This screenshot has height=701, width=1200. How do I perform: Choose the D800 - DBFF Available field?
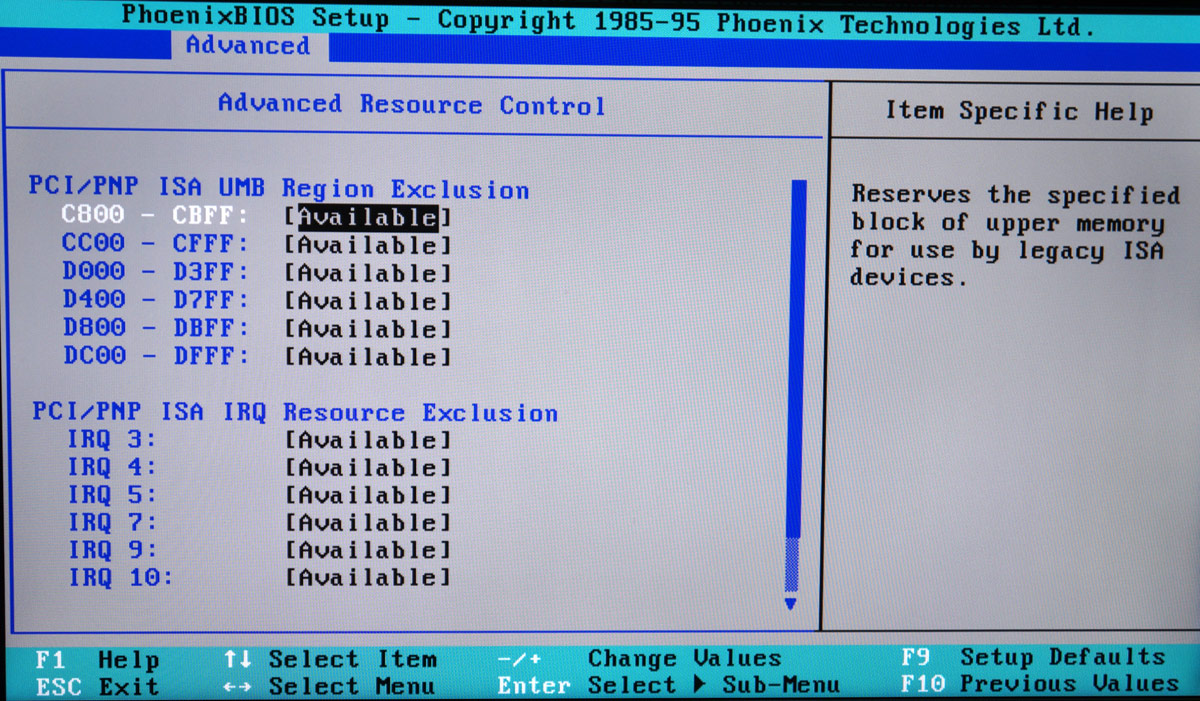(x=367, y=329)
